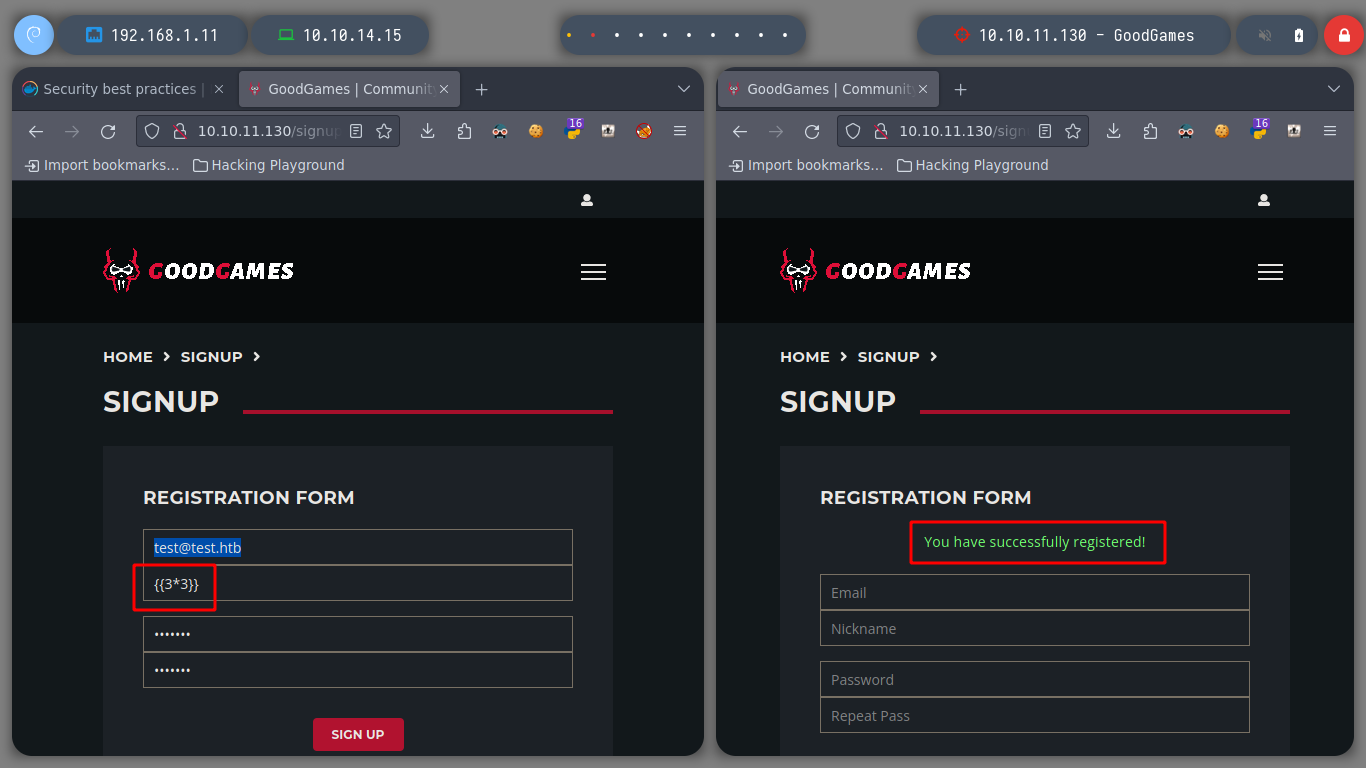
Task: Toggle the muted volume icon in the top bar
Action: (x=1265, y=35)
